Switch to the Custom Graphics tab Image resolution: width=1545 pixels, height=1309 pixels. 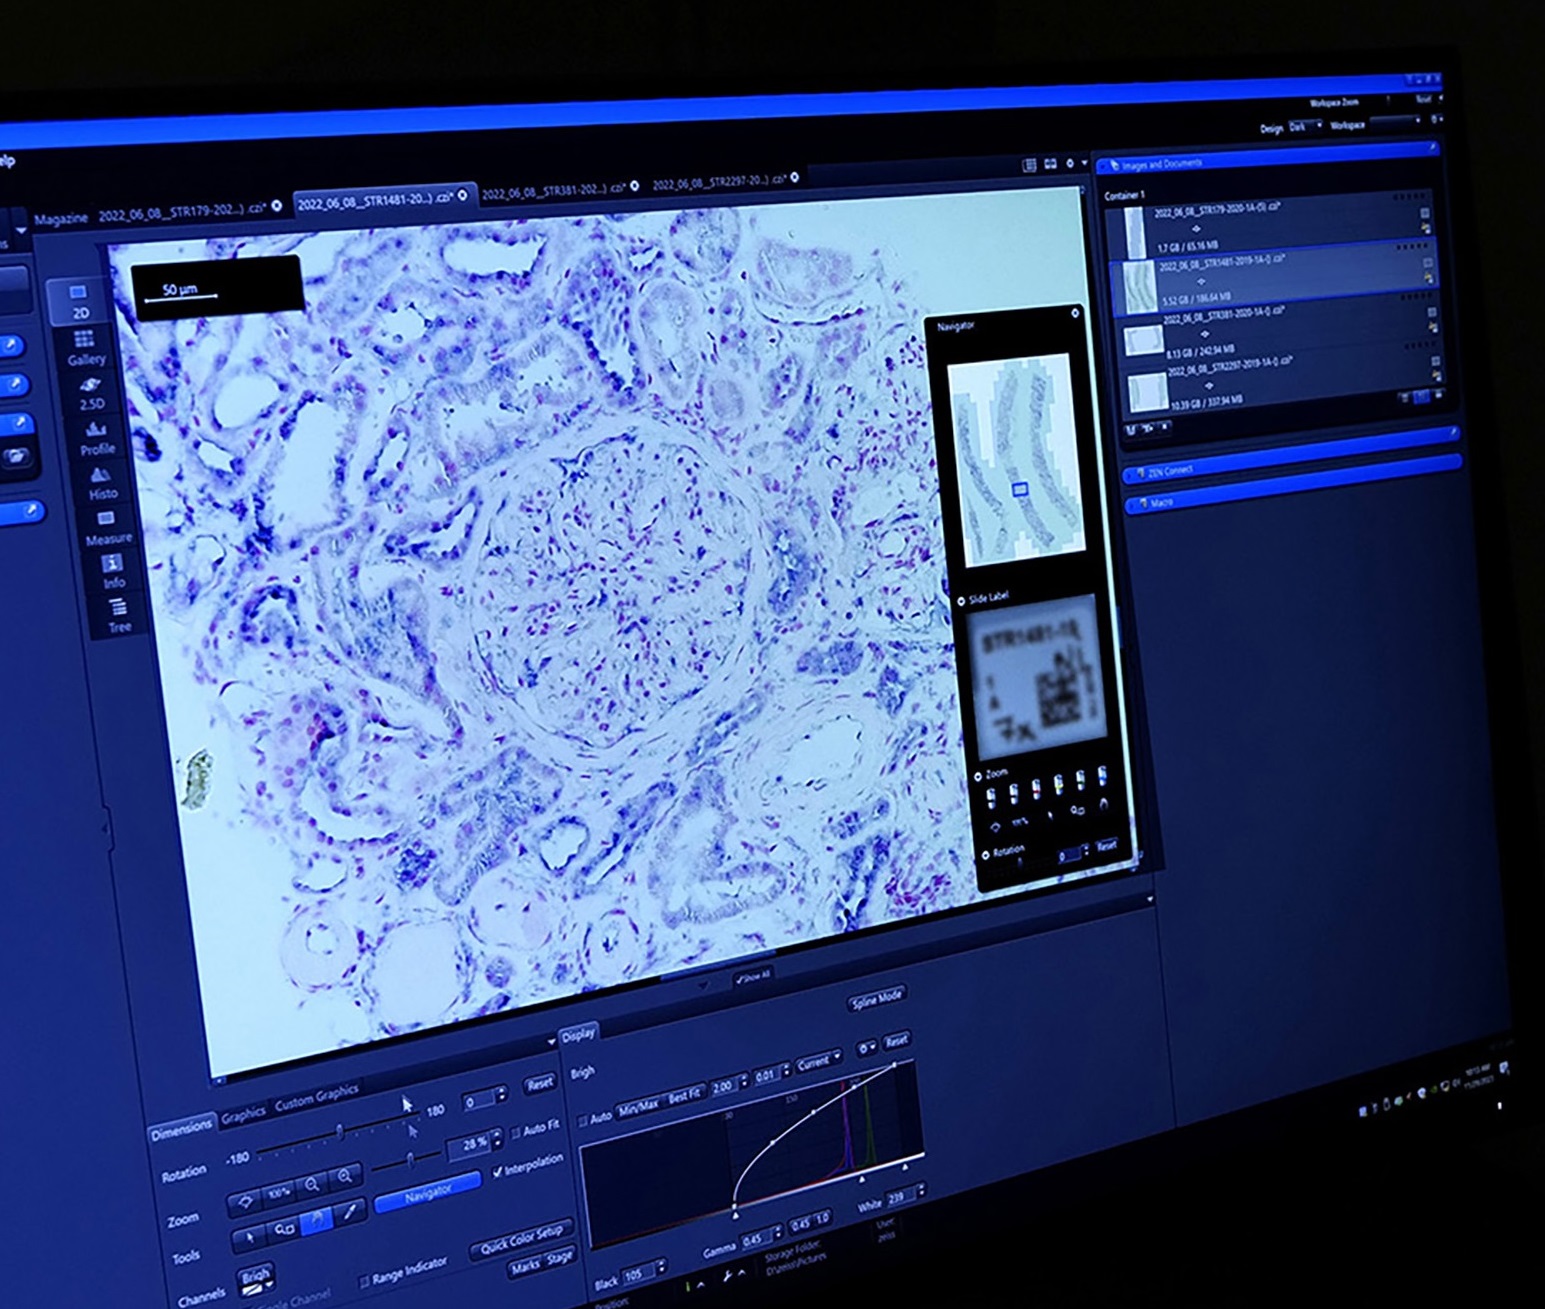(317, 1097)
